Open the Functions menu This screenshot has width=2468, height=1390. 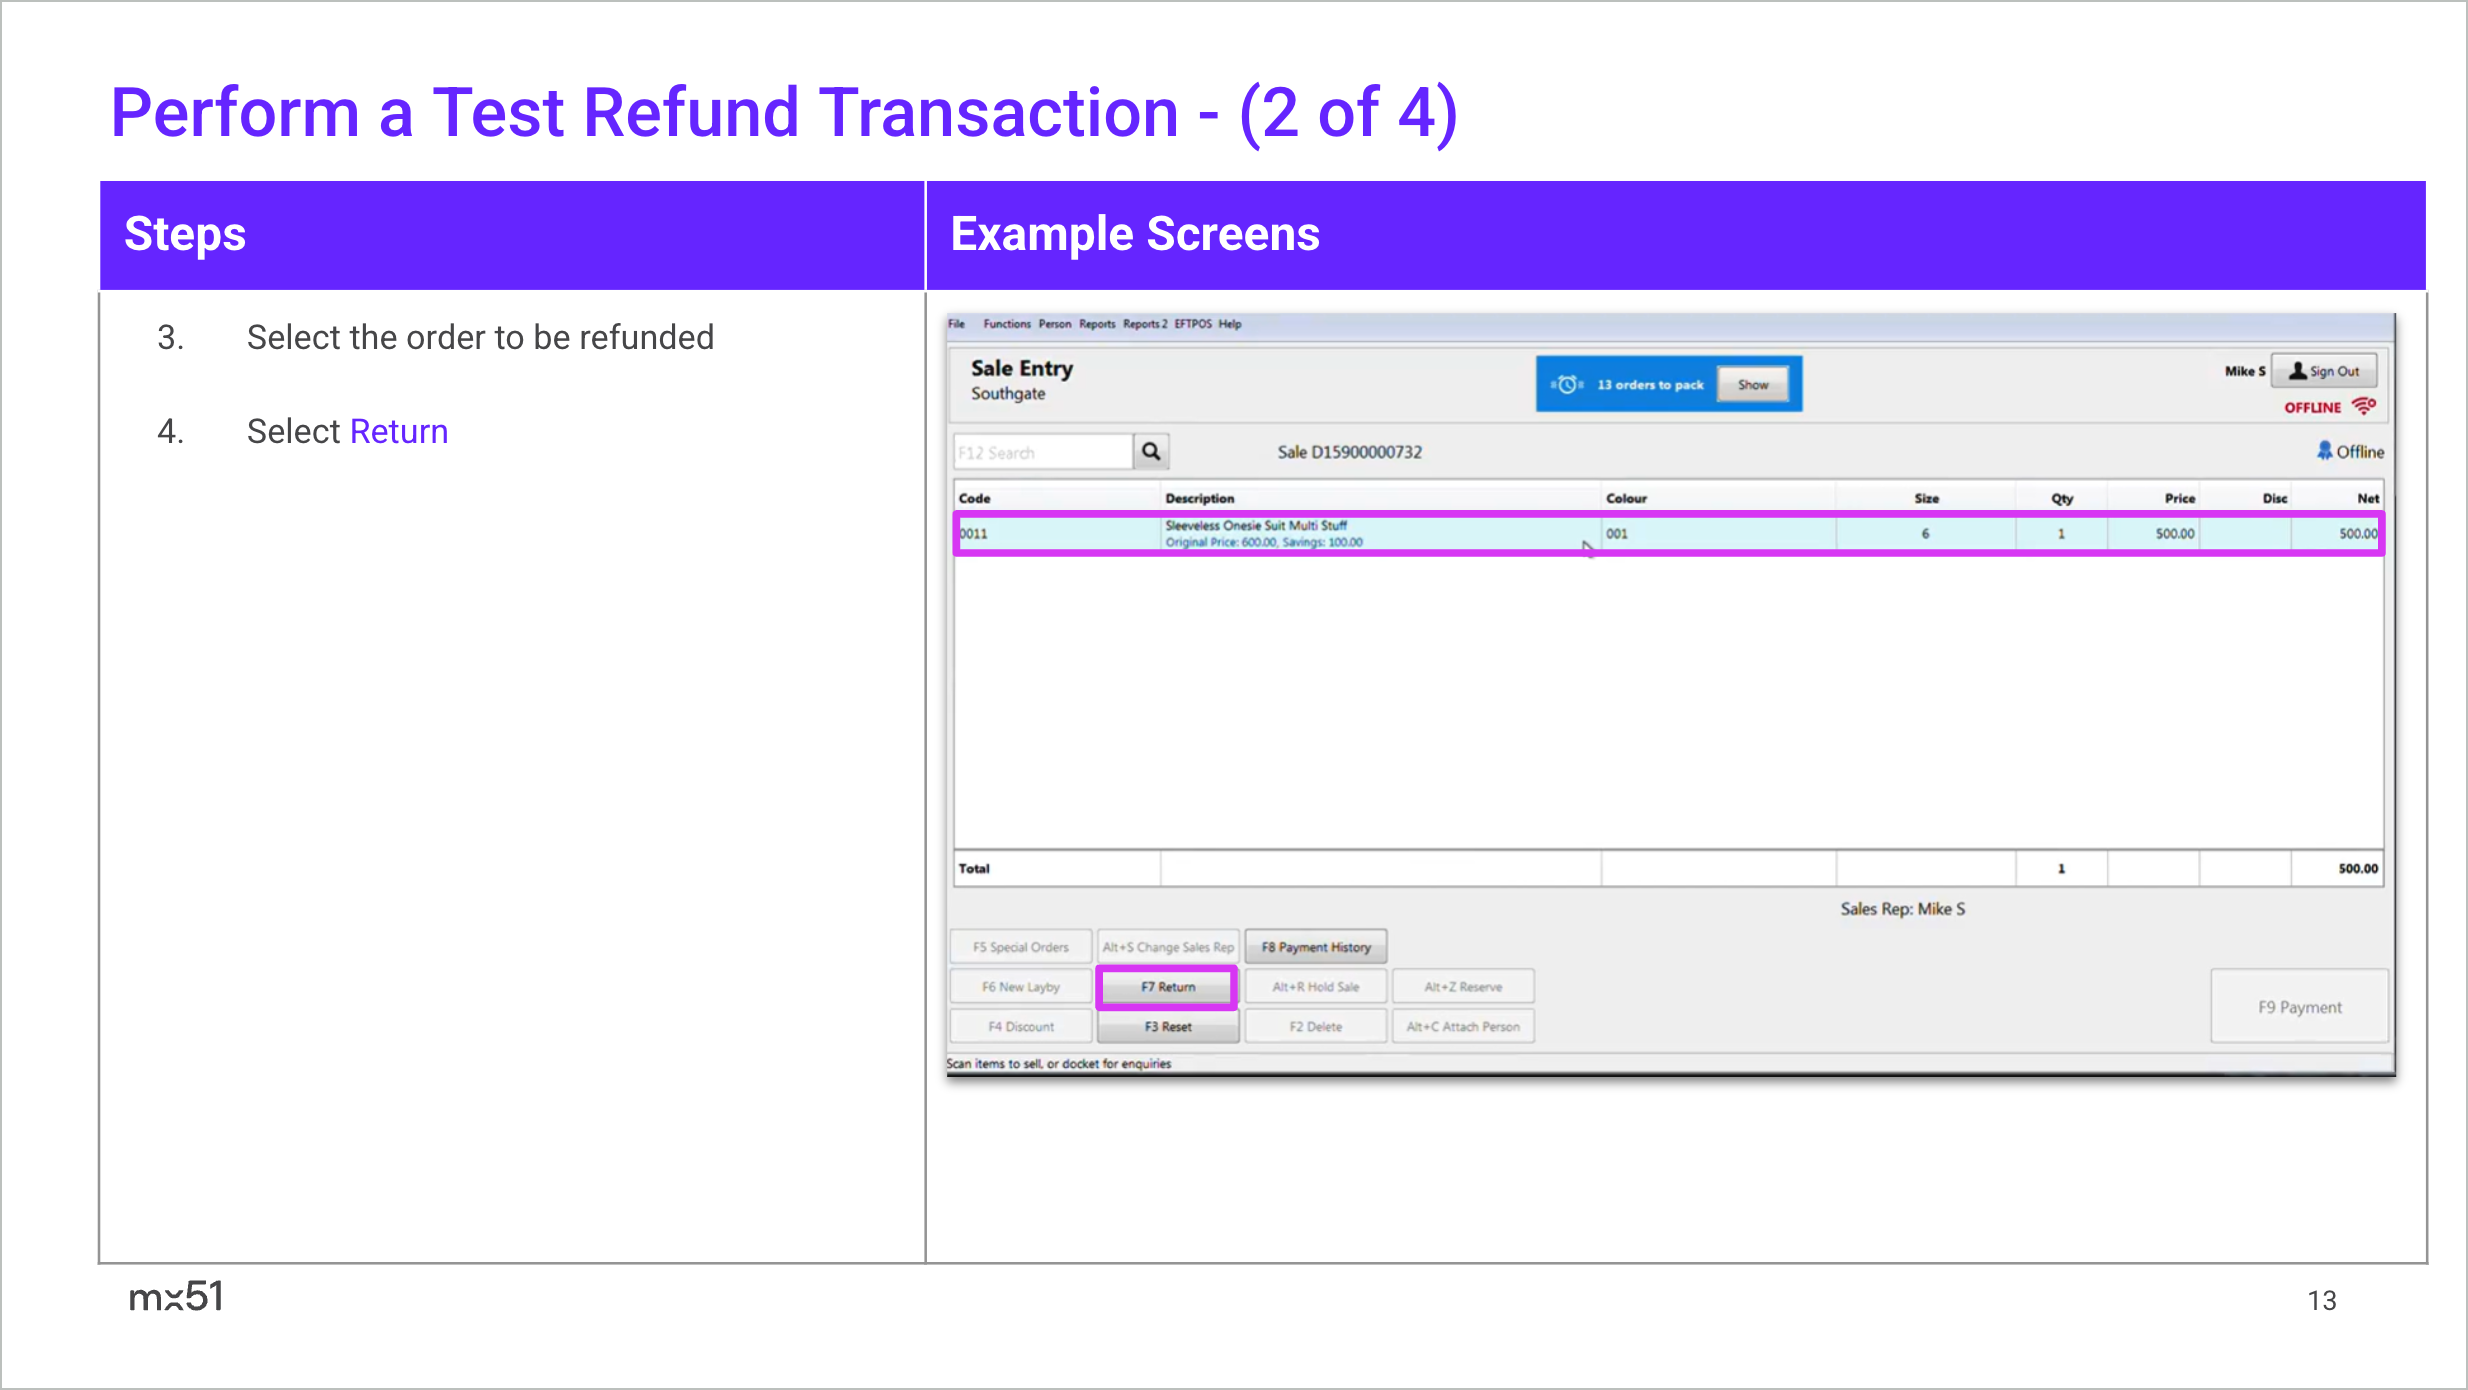coord(1006,324)
